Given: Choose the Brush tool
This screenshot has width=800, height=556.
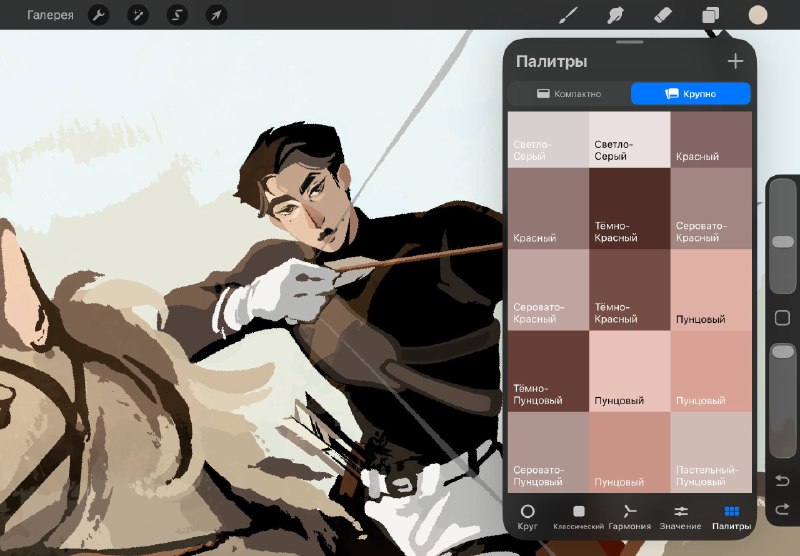Looking at the screenshot, I should coord(568,15).
